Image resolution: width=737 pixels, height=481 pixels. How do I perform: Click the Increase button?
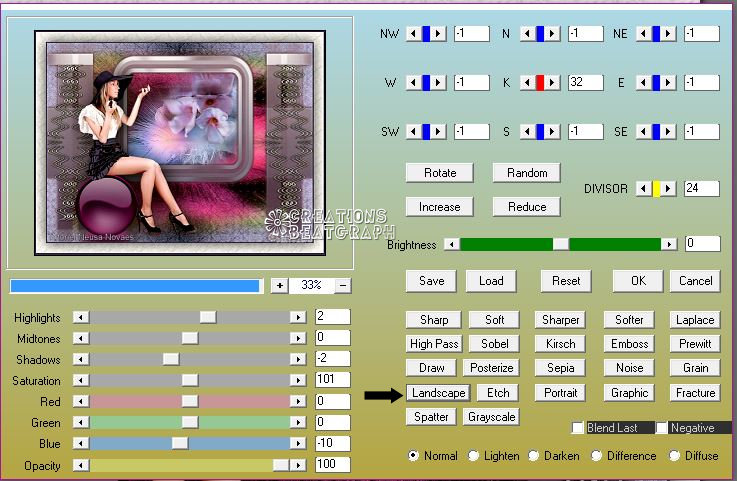tap(439, 207)
